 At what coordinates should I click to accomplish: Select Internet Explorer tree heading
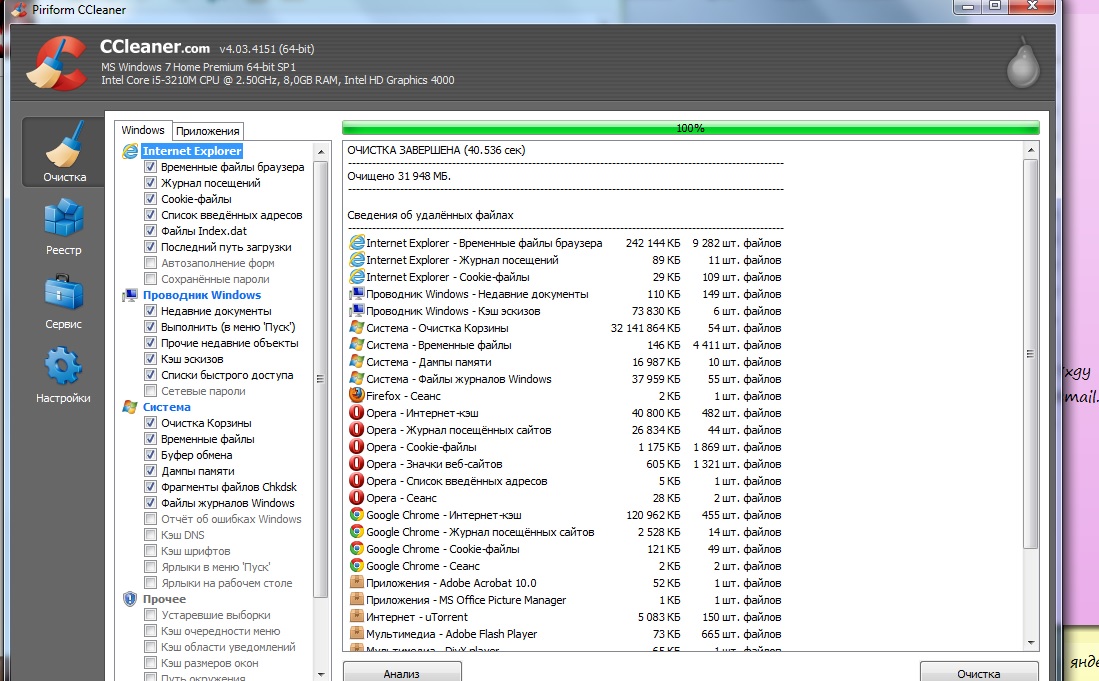point(192,151)
